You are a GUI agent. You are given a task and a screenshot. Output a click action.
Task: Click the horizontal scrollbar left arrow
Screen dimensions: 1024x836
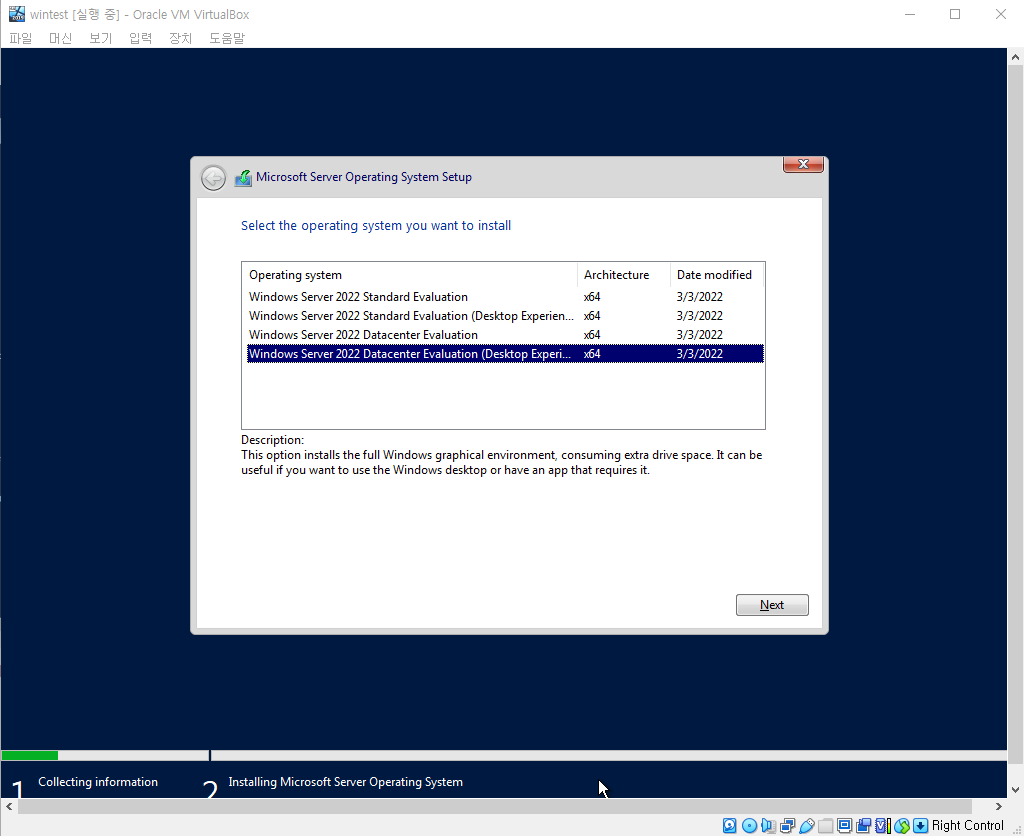pyautogui.click(x=8, y=807)
